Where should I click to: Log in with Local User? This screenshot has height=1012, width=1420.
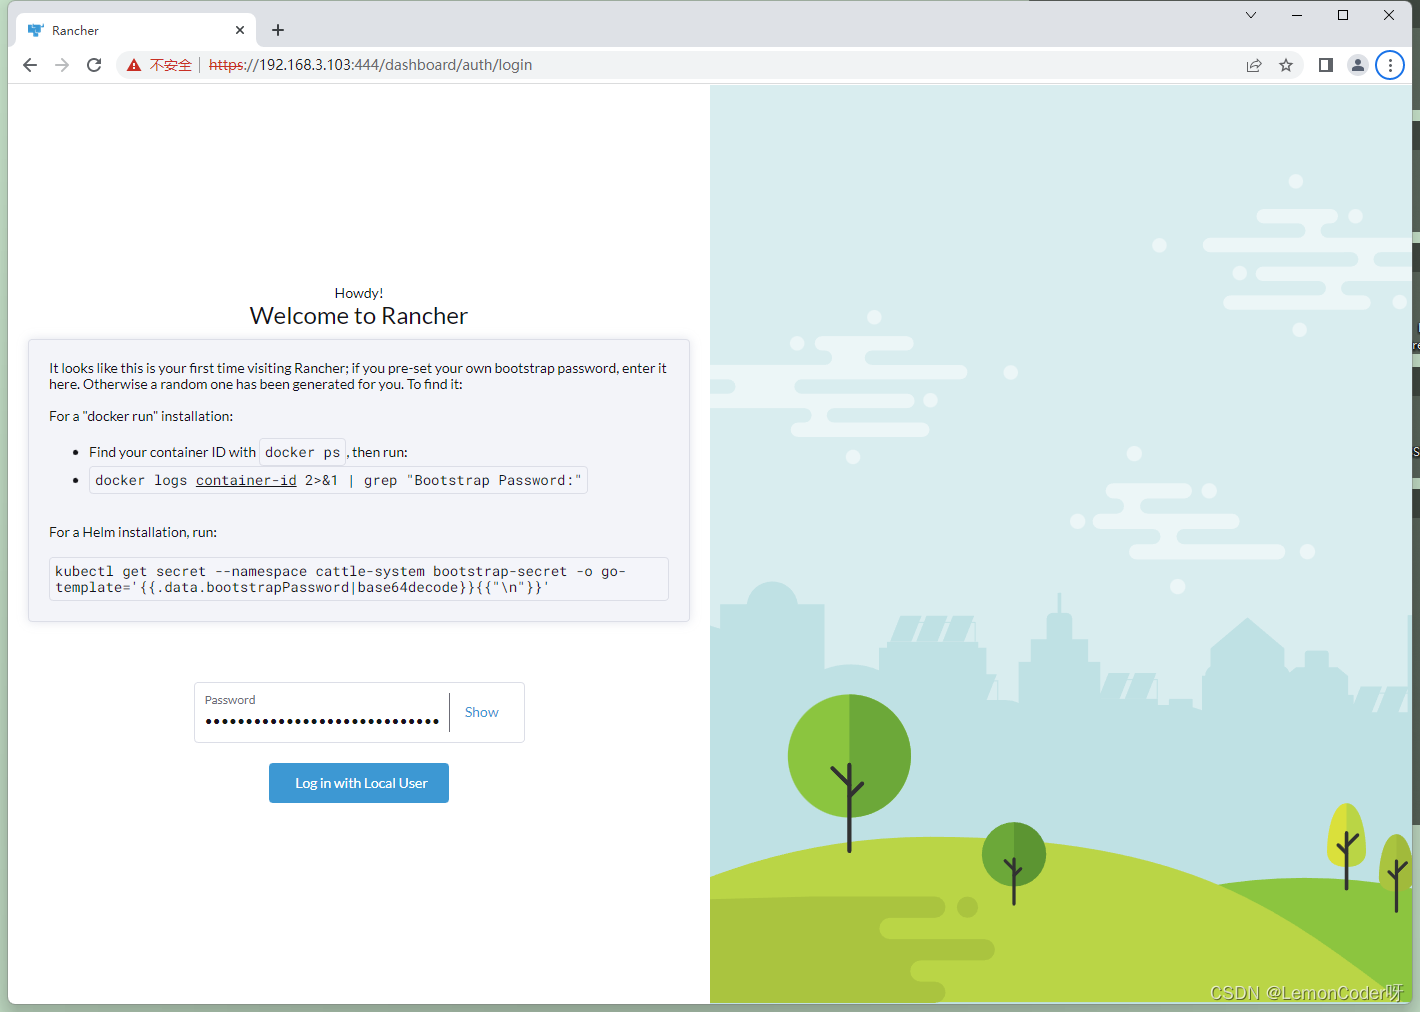coord(359,783)
